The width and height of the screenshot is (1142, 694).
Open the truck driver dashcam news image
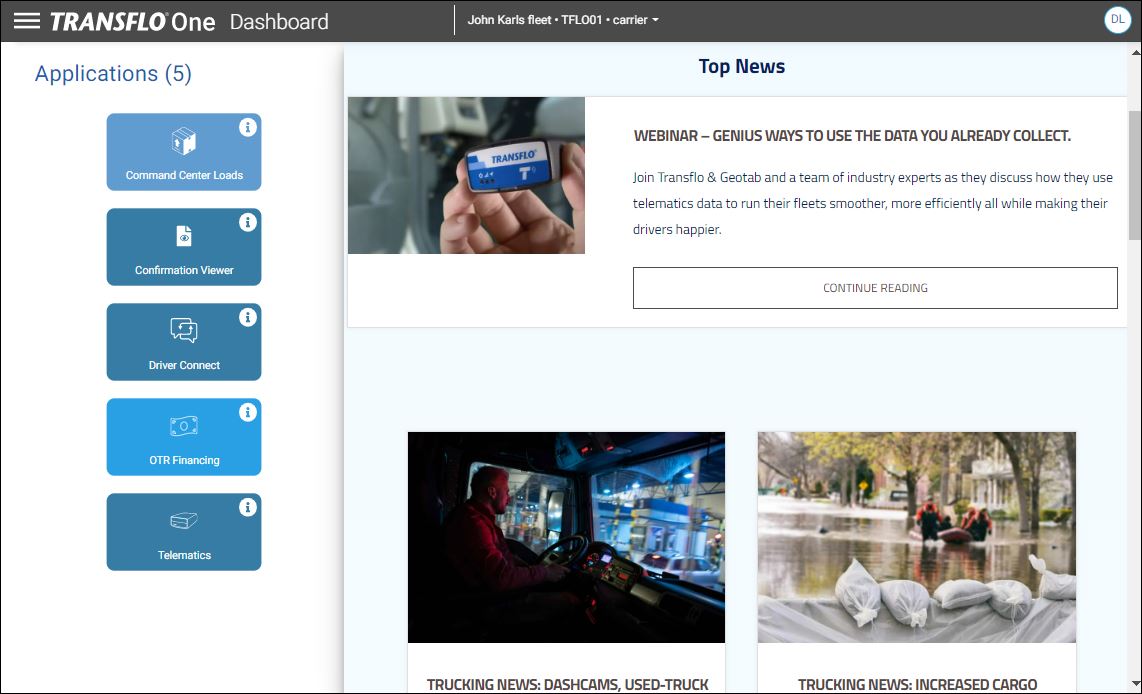[566, 537]
